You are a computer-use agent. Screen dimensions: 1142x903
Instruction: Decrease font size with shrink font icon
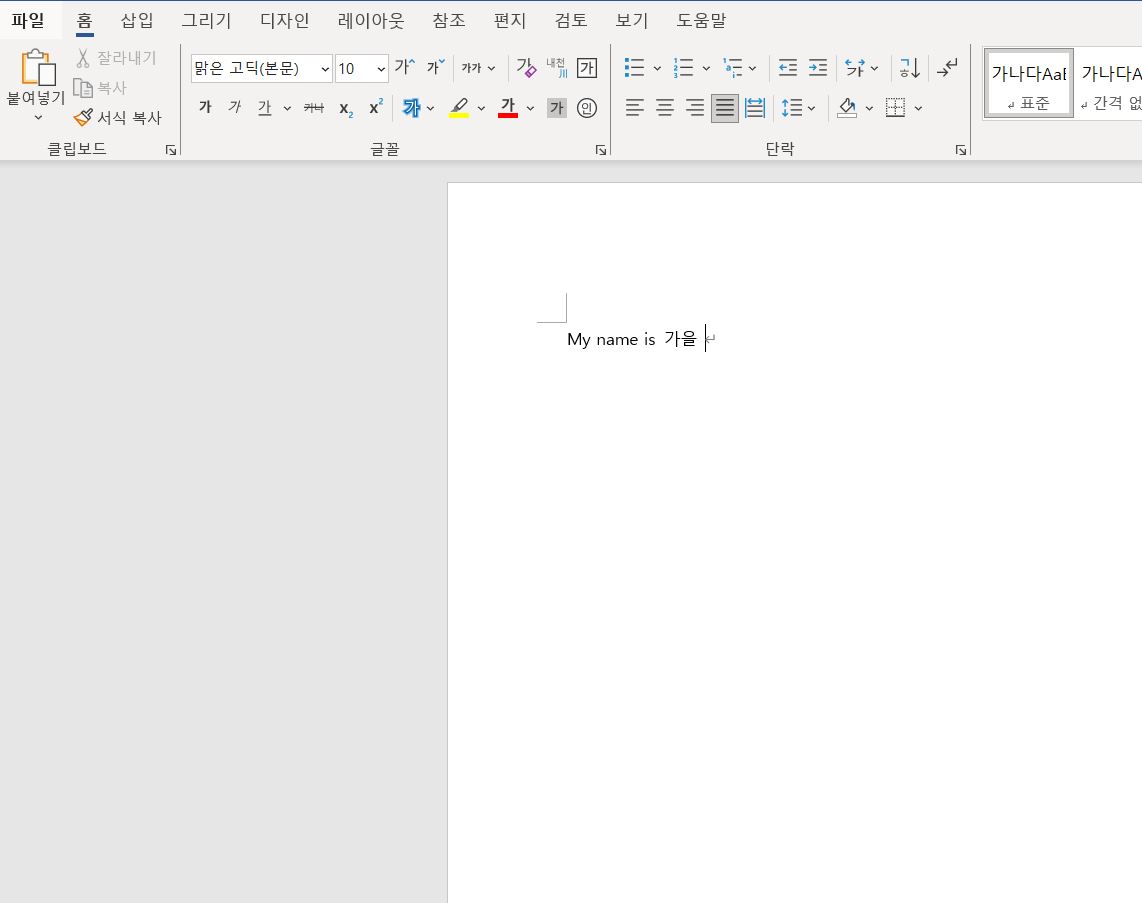(x=436, y=67)
